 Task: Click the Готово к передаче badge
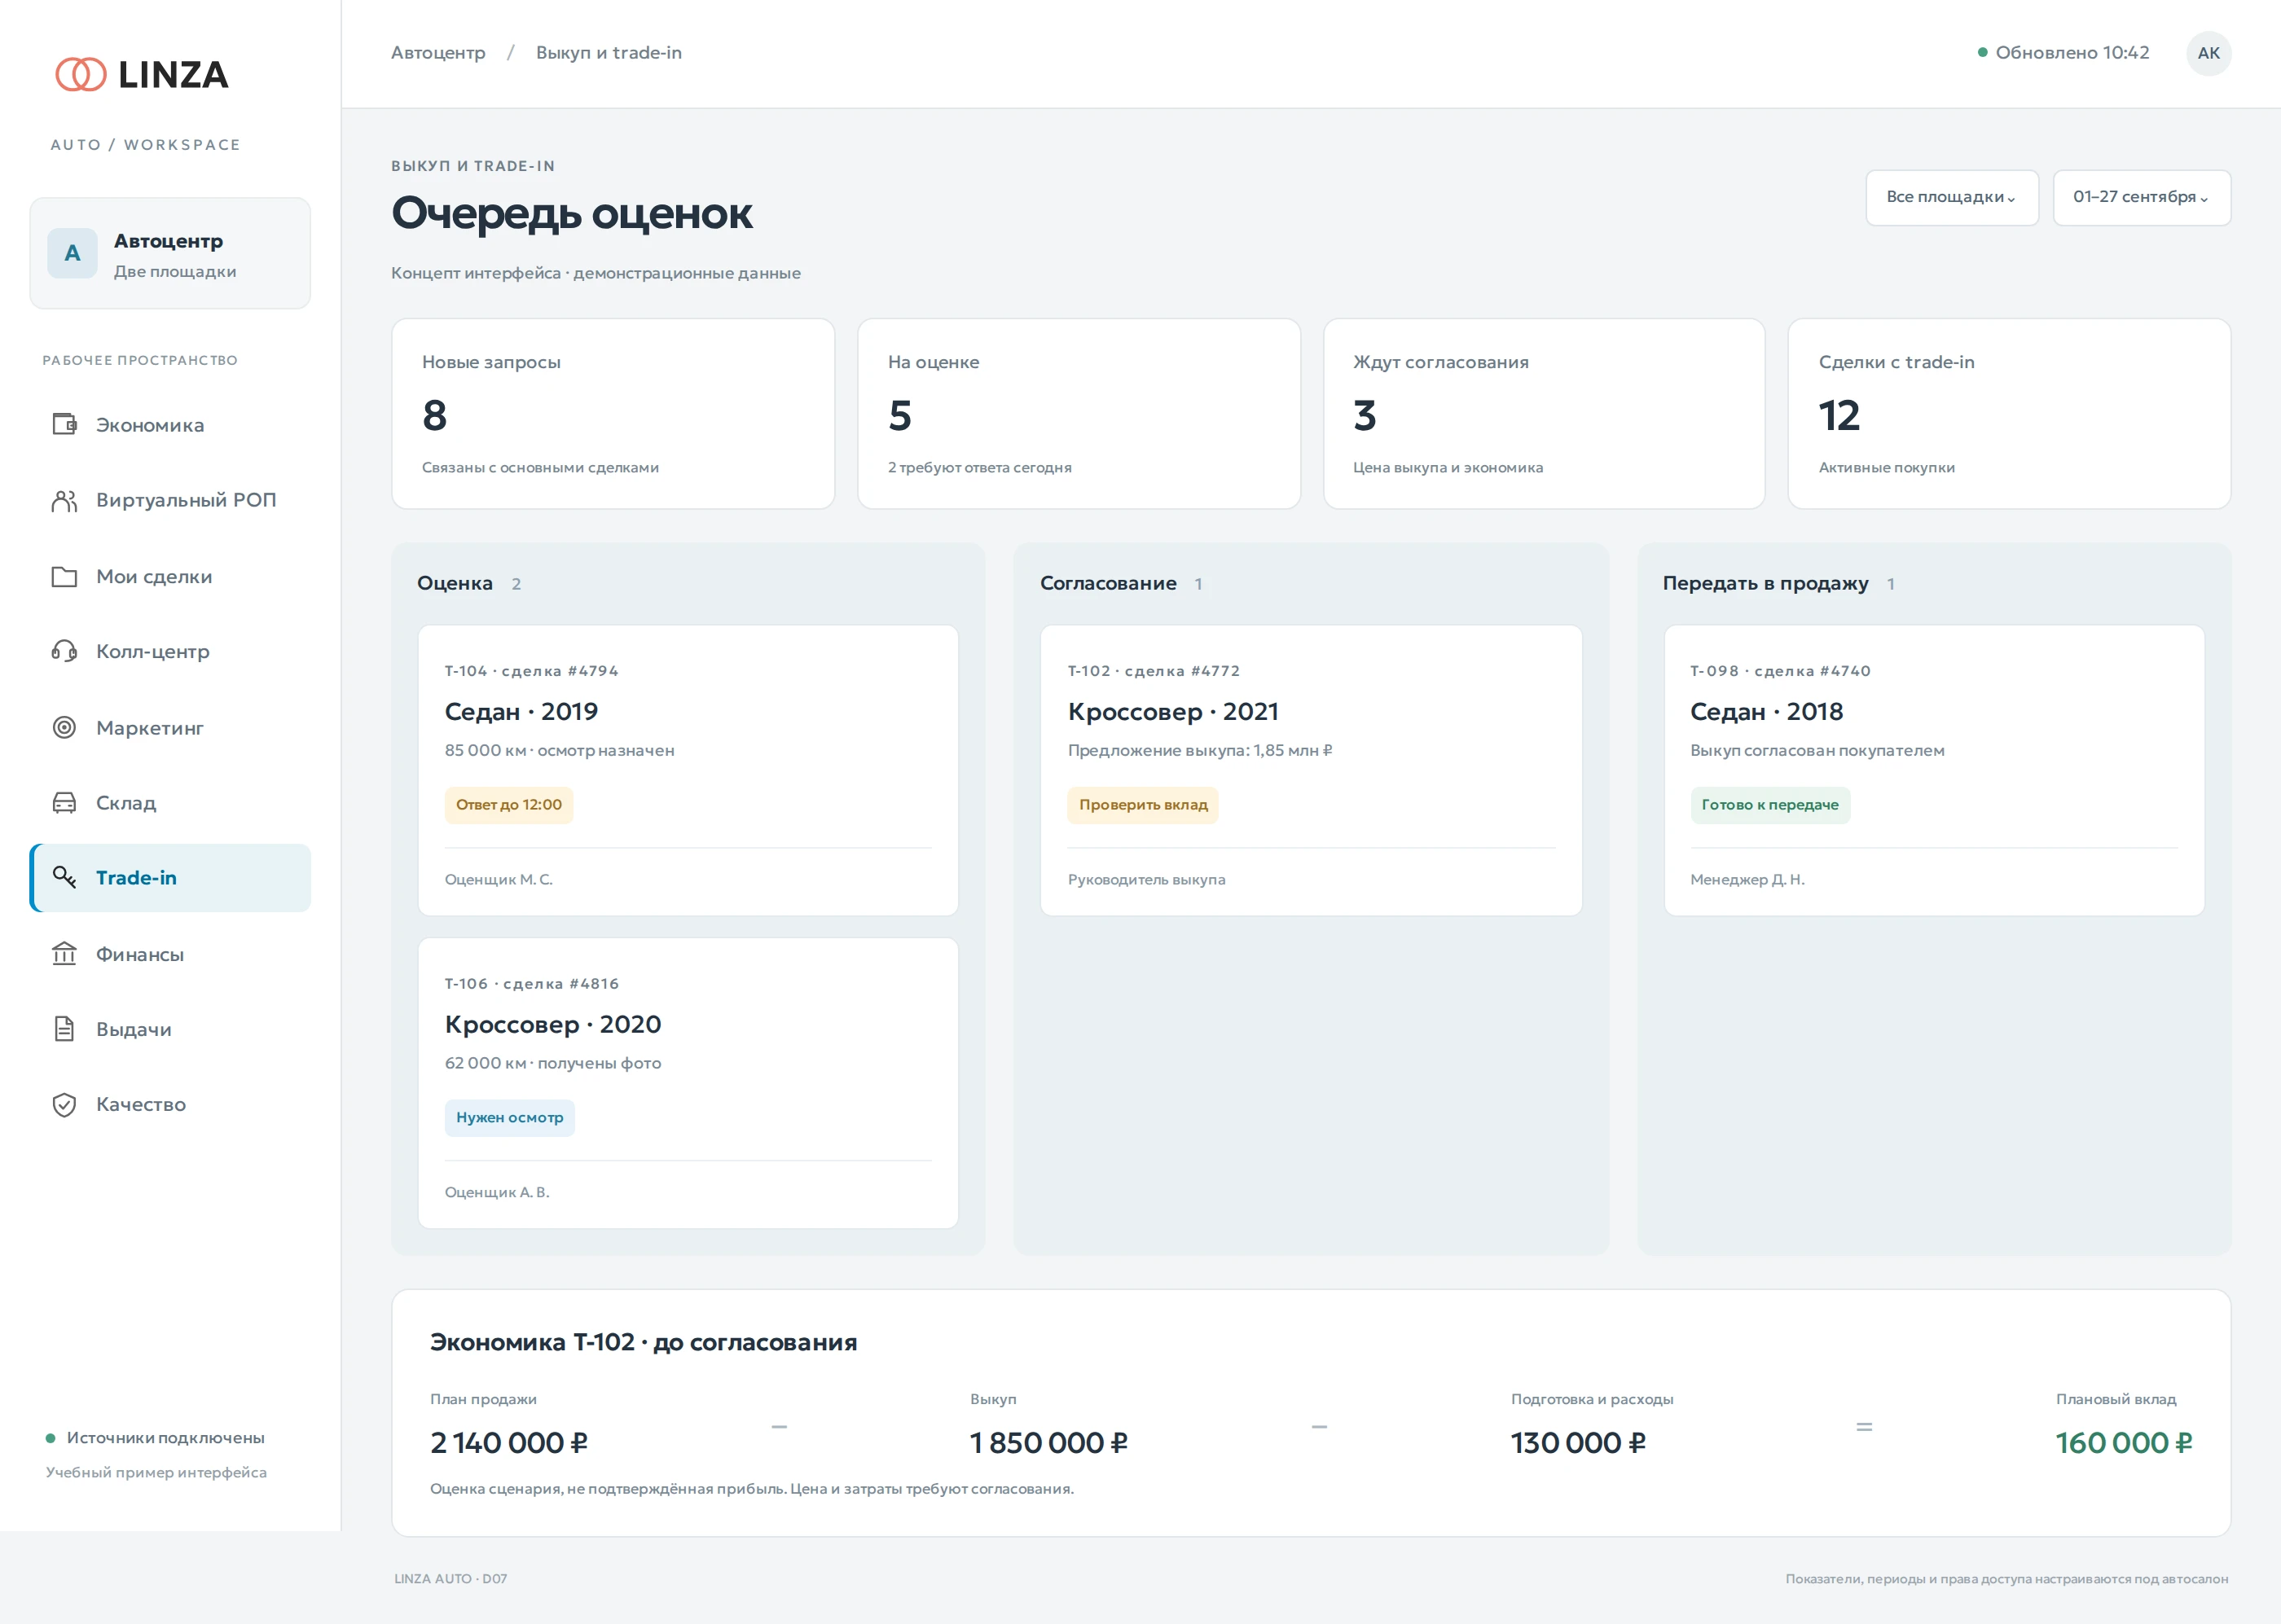click(x=1770, y=805)
